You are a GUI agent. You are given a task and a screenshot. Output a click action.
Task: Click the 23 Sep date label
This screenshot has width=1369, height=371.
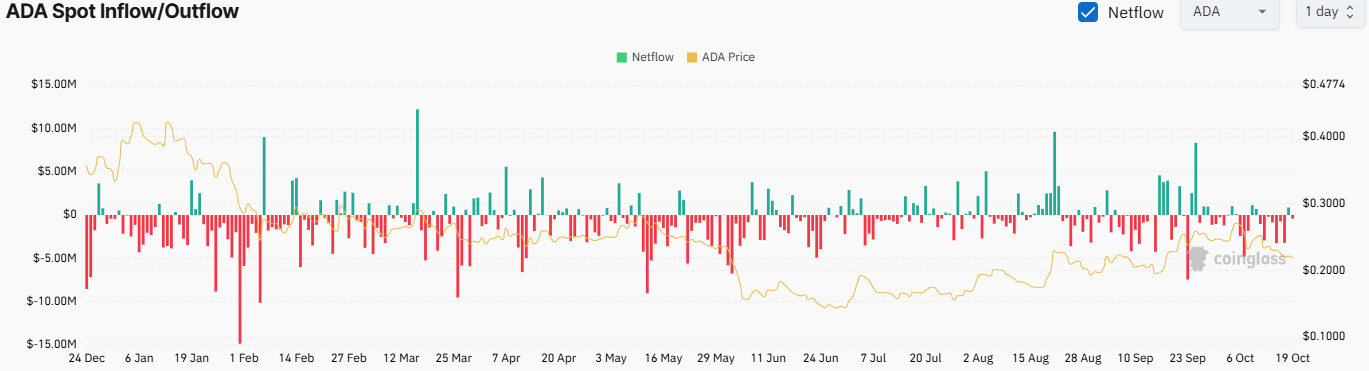coord(1189,358)
